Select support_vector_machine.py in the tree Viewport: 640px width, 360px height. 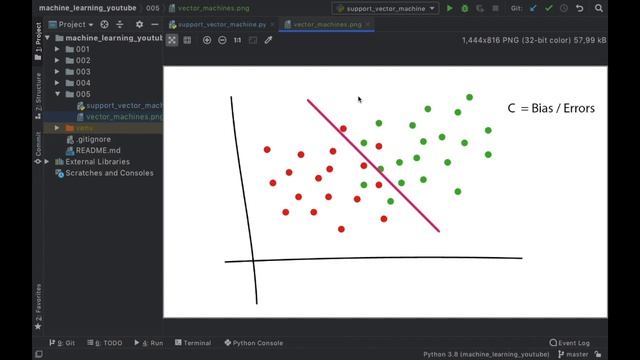[x=120, y=106]
